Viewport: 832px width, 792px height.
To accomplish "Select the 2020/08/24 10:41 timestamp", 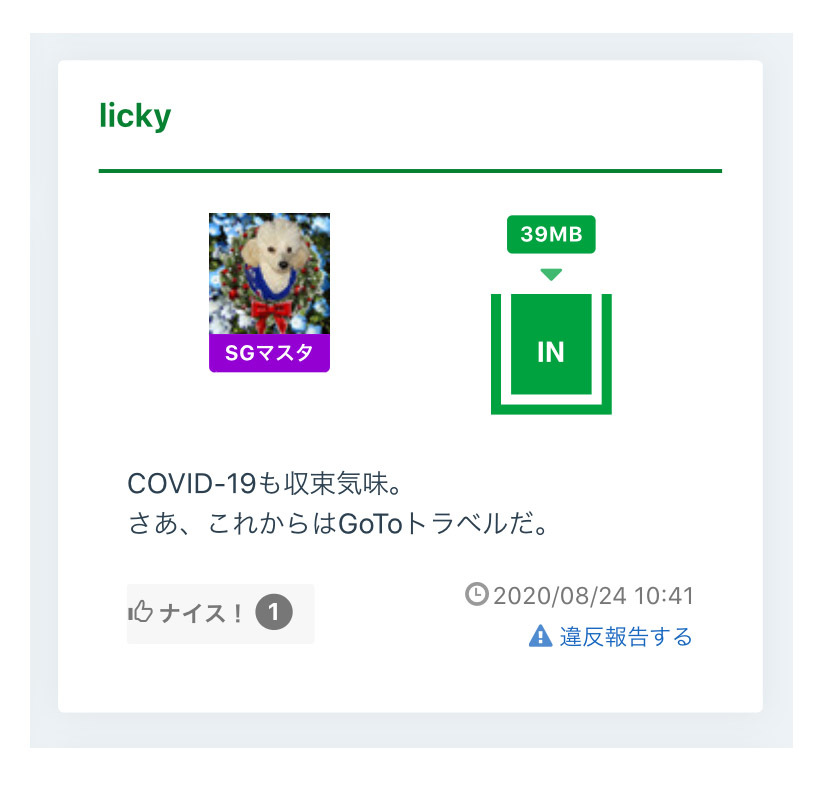I will click(x=593, y=596).
